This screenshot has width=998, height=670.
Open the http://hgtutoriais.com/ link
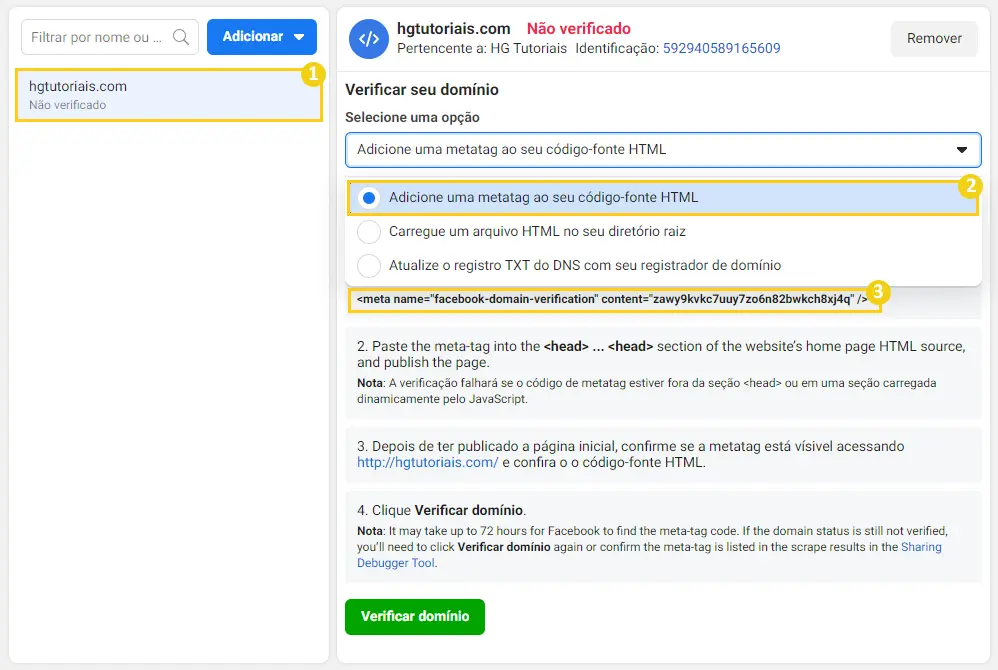(x=427, y=463)
